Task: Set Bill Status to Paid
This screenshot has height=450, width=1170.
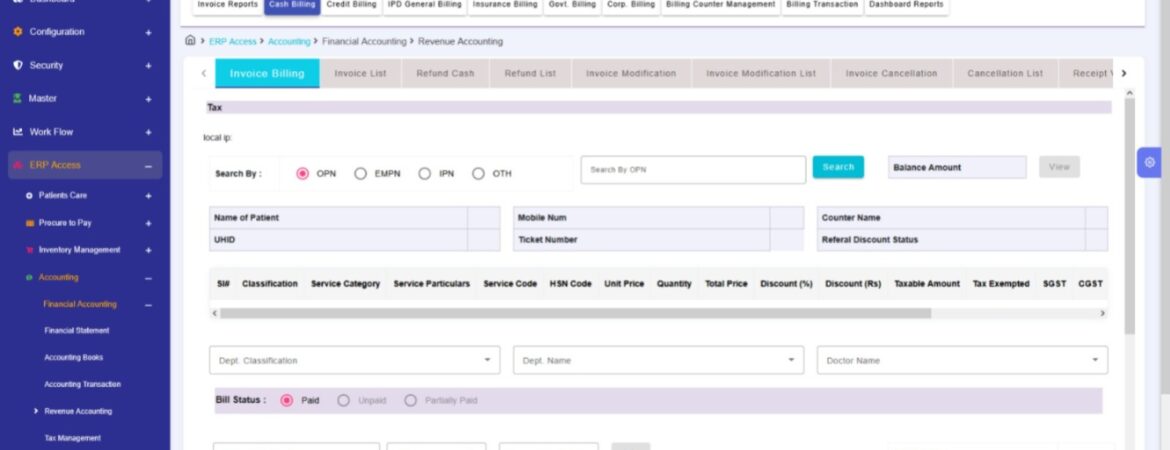Action: (x=287, y=401)
